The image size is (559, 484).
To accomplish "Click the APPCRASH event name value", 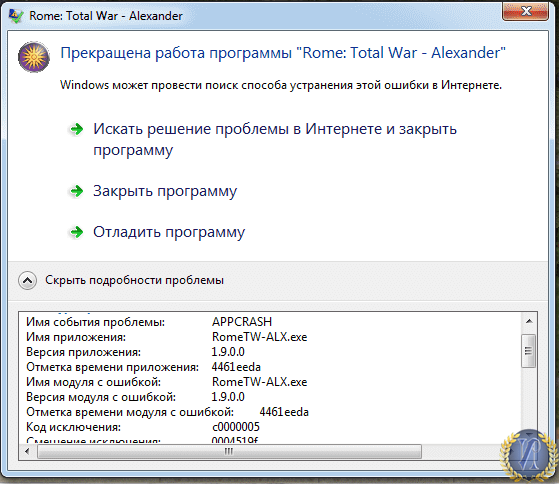I will pos(242,322).
